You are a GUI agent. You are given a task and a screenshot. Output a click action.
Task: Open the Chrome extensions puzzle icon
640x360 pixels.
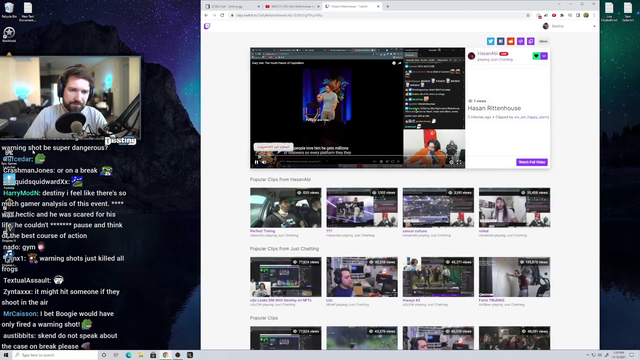pos(562,15)
